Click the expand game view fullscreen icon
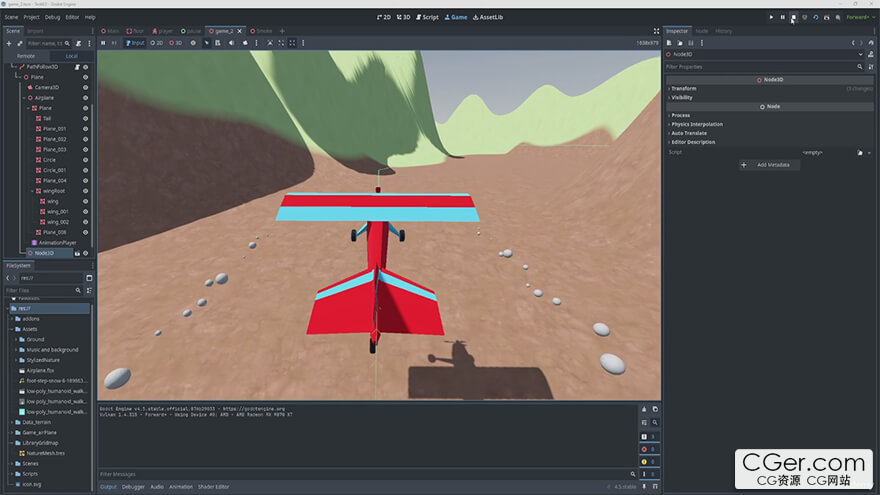 click(x=656, y=31)
